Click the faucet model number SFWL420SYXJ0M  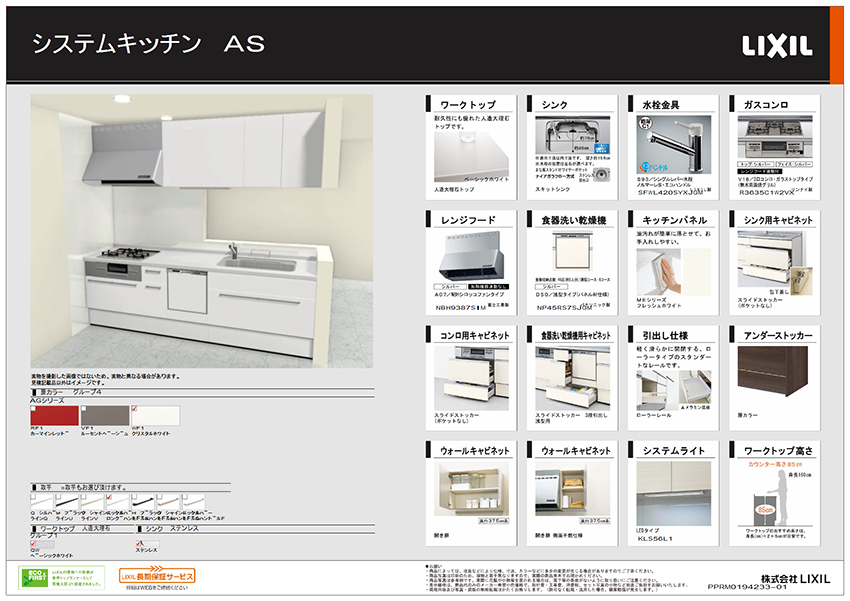click(669, 192)
